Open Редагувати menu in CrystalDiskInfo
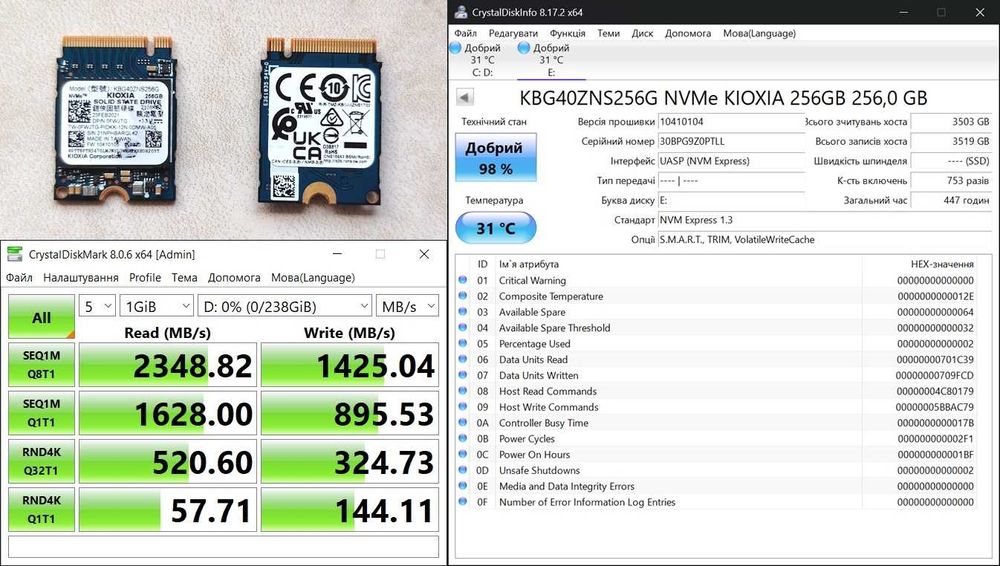Image resolution: width=1000 pixels, height=566 pixels. click(513, 33)
